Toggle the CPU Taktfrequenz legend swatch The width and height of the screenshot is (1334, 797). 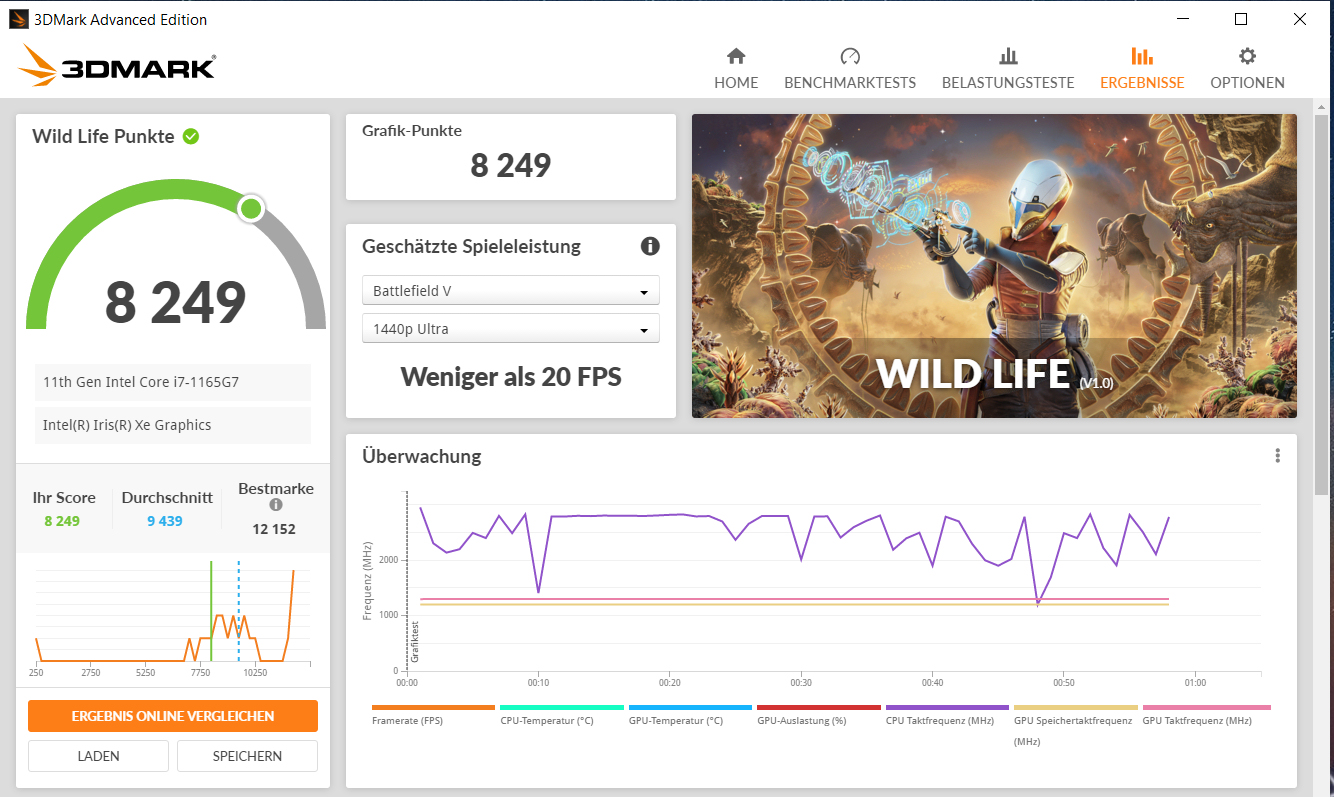(947, 707)
